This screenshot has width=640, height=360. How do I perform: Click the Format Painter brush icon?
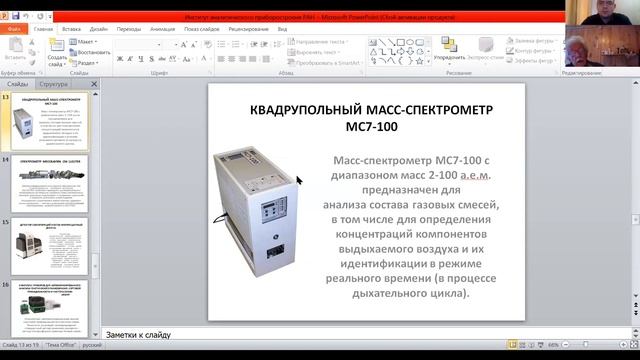coord(32,63)
